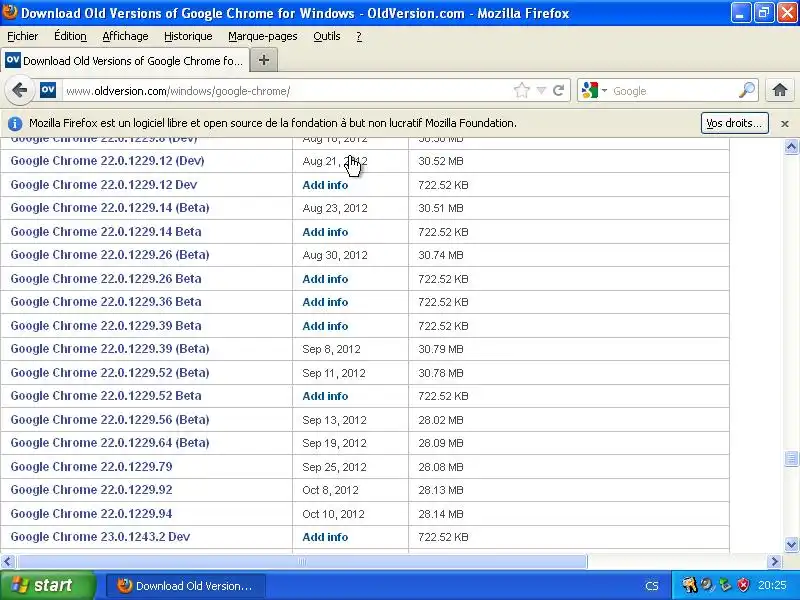Open the ? help menu

[359, 36]
